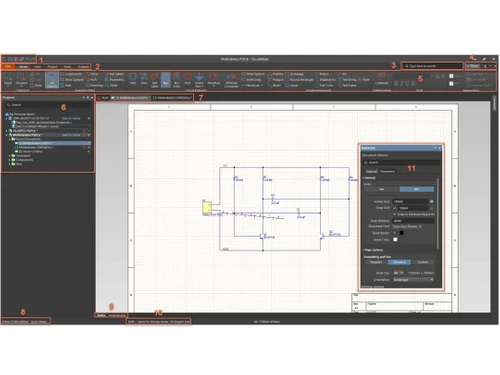The height and width of the screenshot is (375, 500).
Task: Switch to the Tools ribbon tab
Action: 67,66
